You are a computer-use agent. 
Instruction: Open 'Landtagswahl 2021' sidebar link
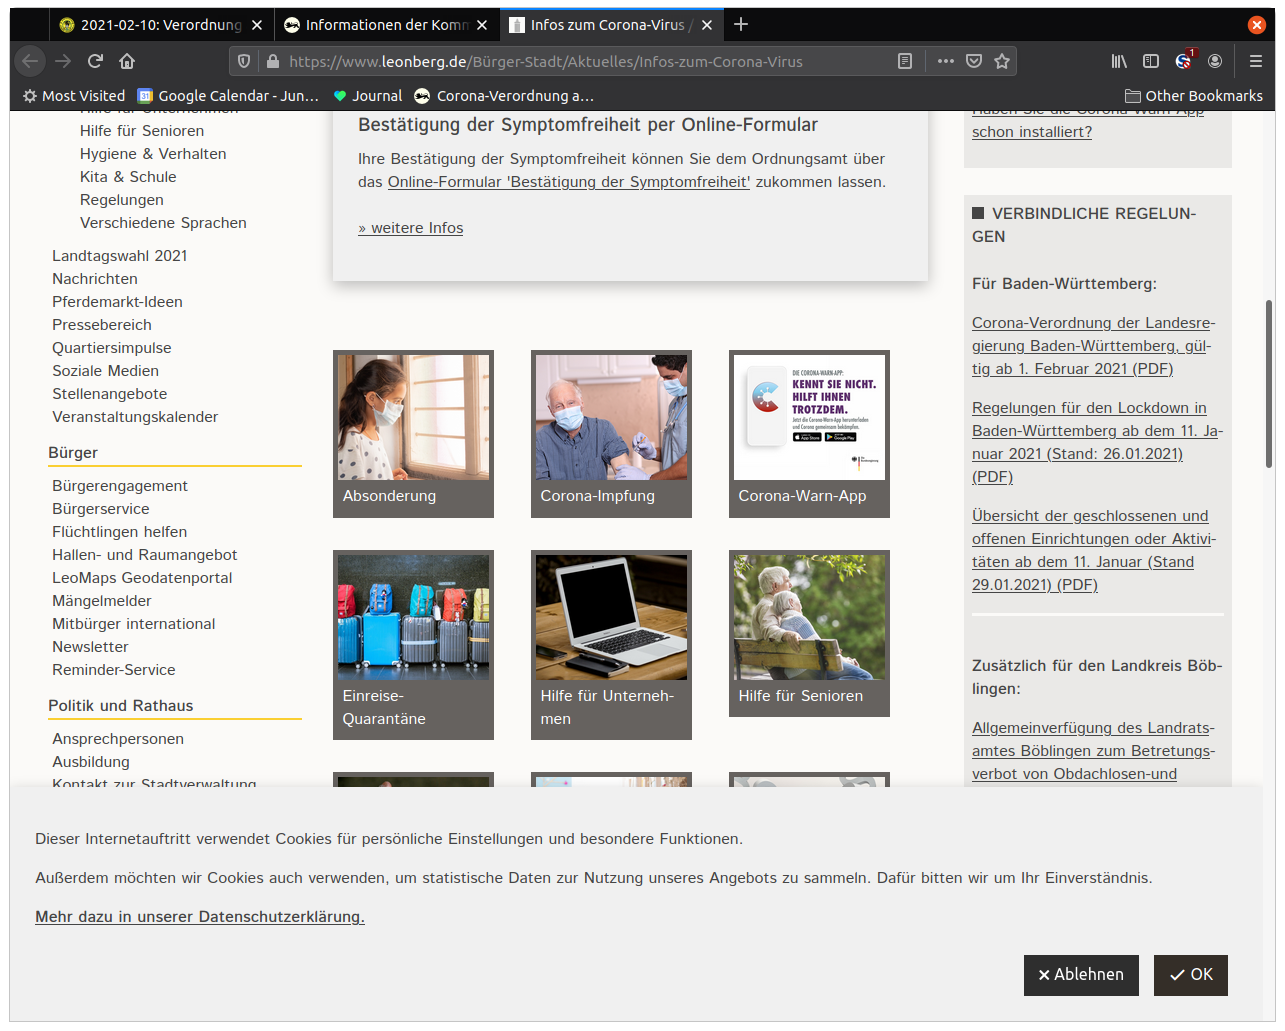click(120, 256)
